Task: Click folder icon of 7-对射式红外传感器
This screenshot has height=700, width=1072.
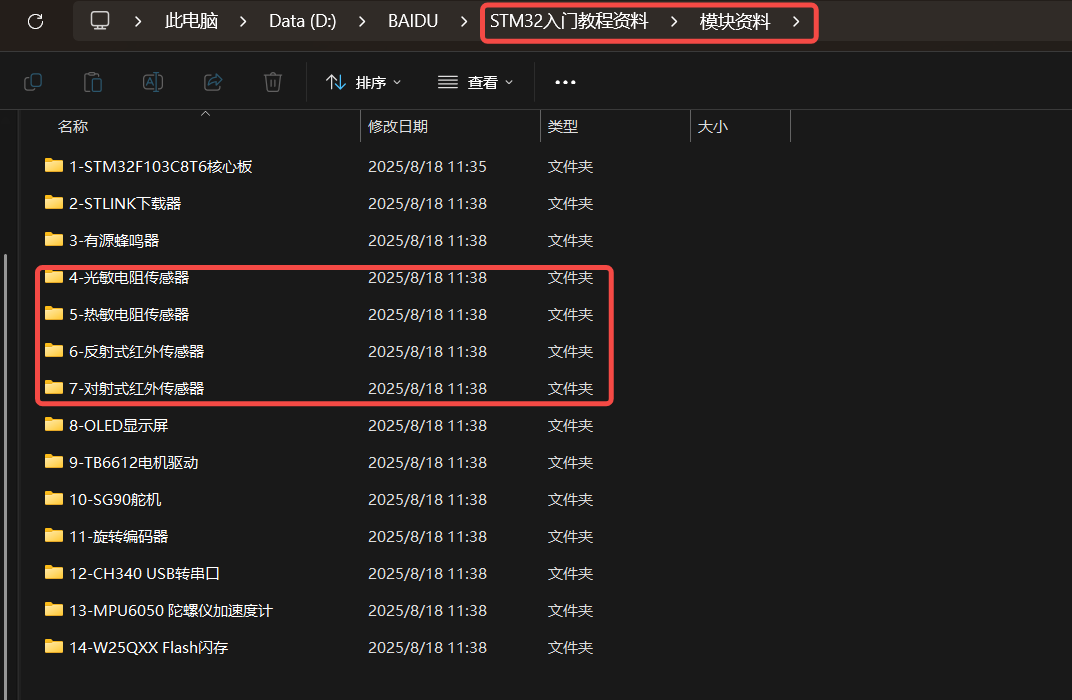Action: pos(54,387)
